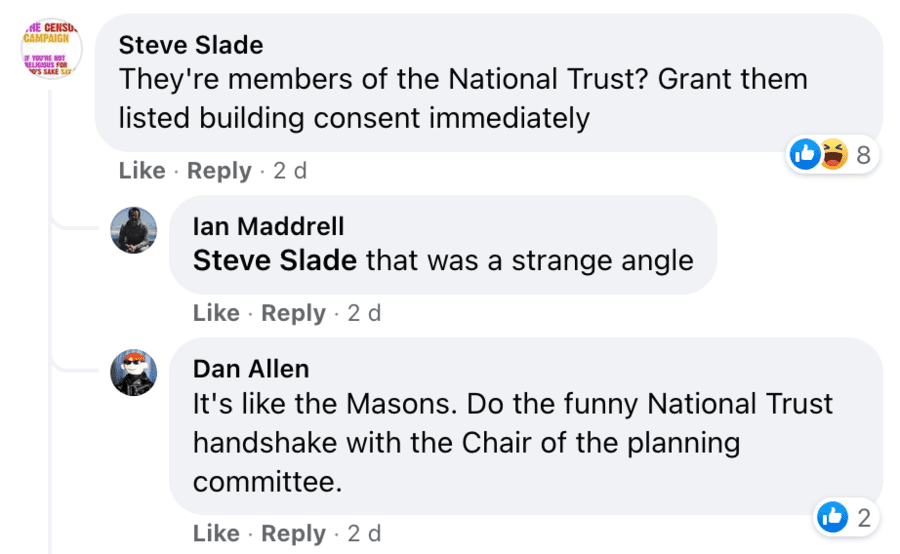Click the reaction icons on Steve Slade's comment
This screenshot has width=900, height=554.
click(x=820, y=154)
